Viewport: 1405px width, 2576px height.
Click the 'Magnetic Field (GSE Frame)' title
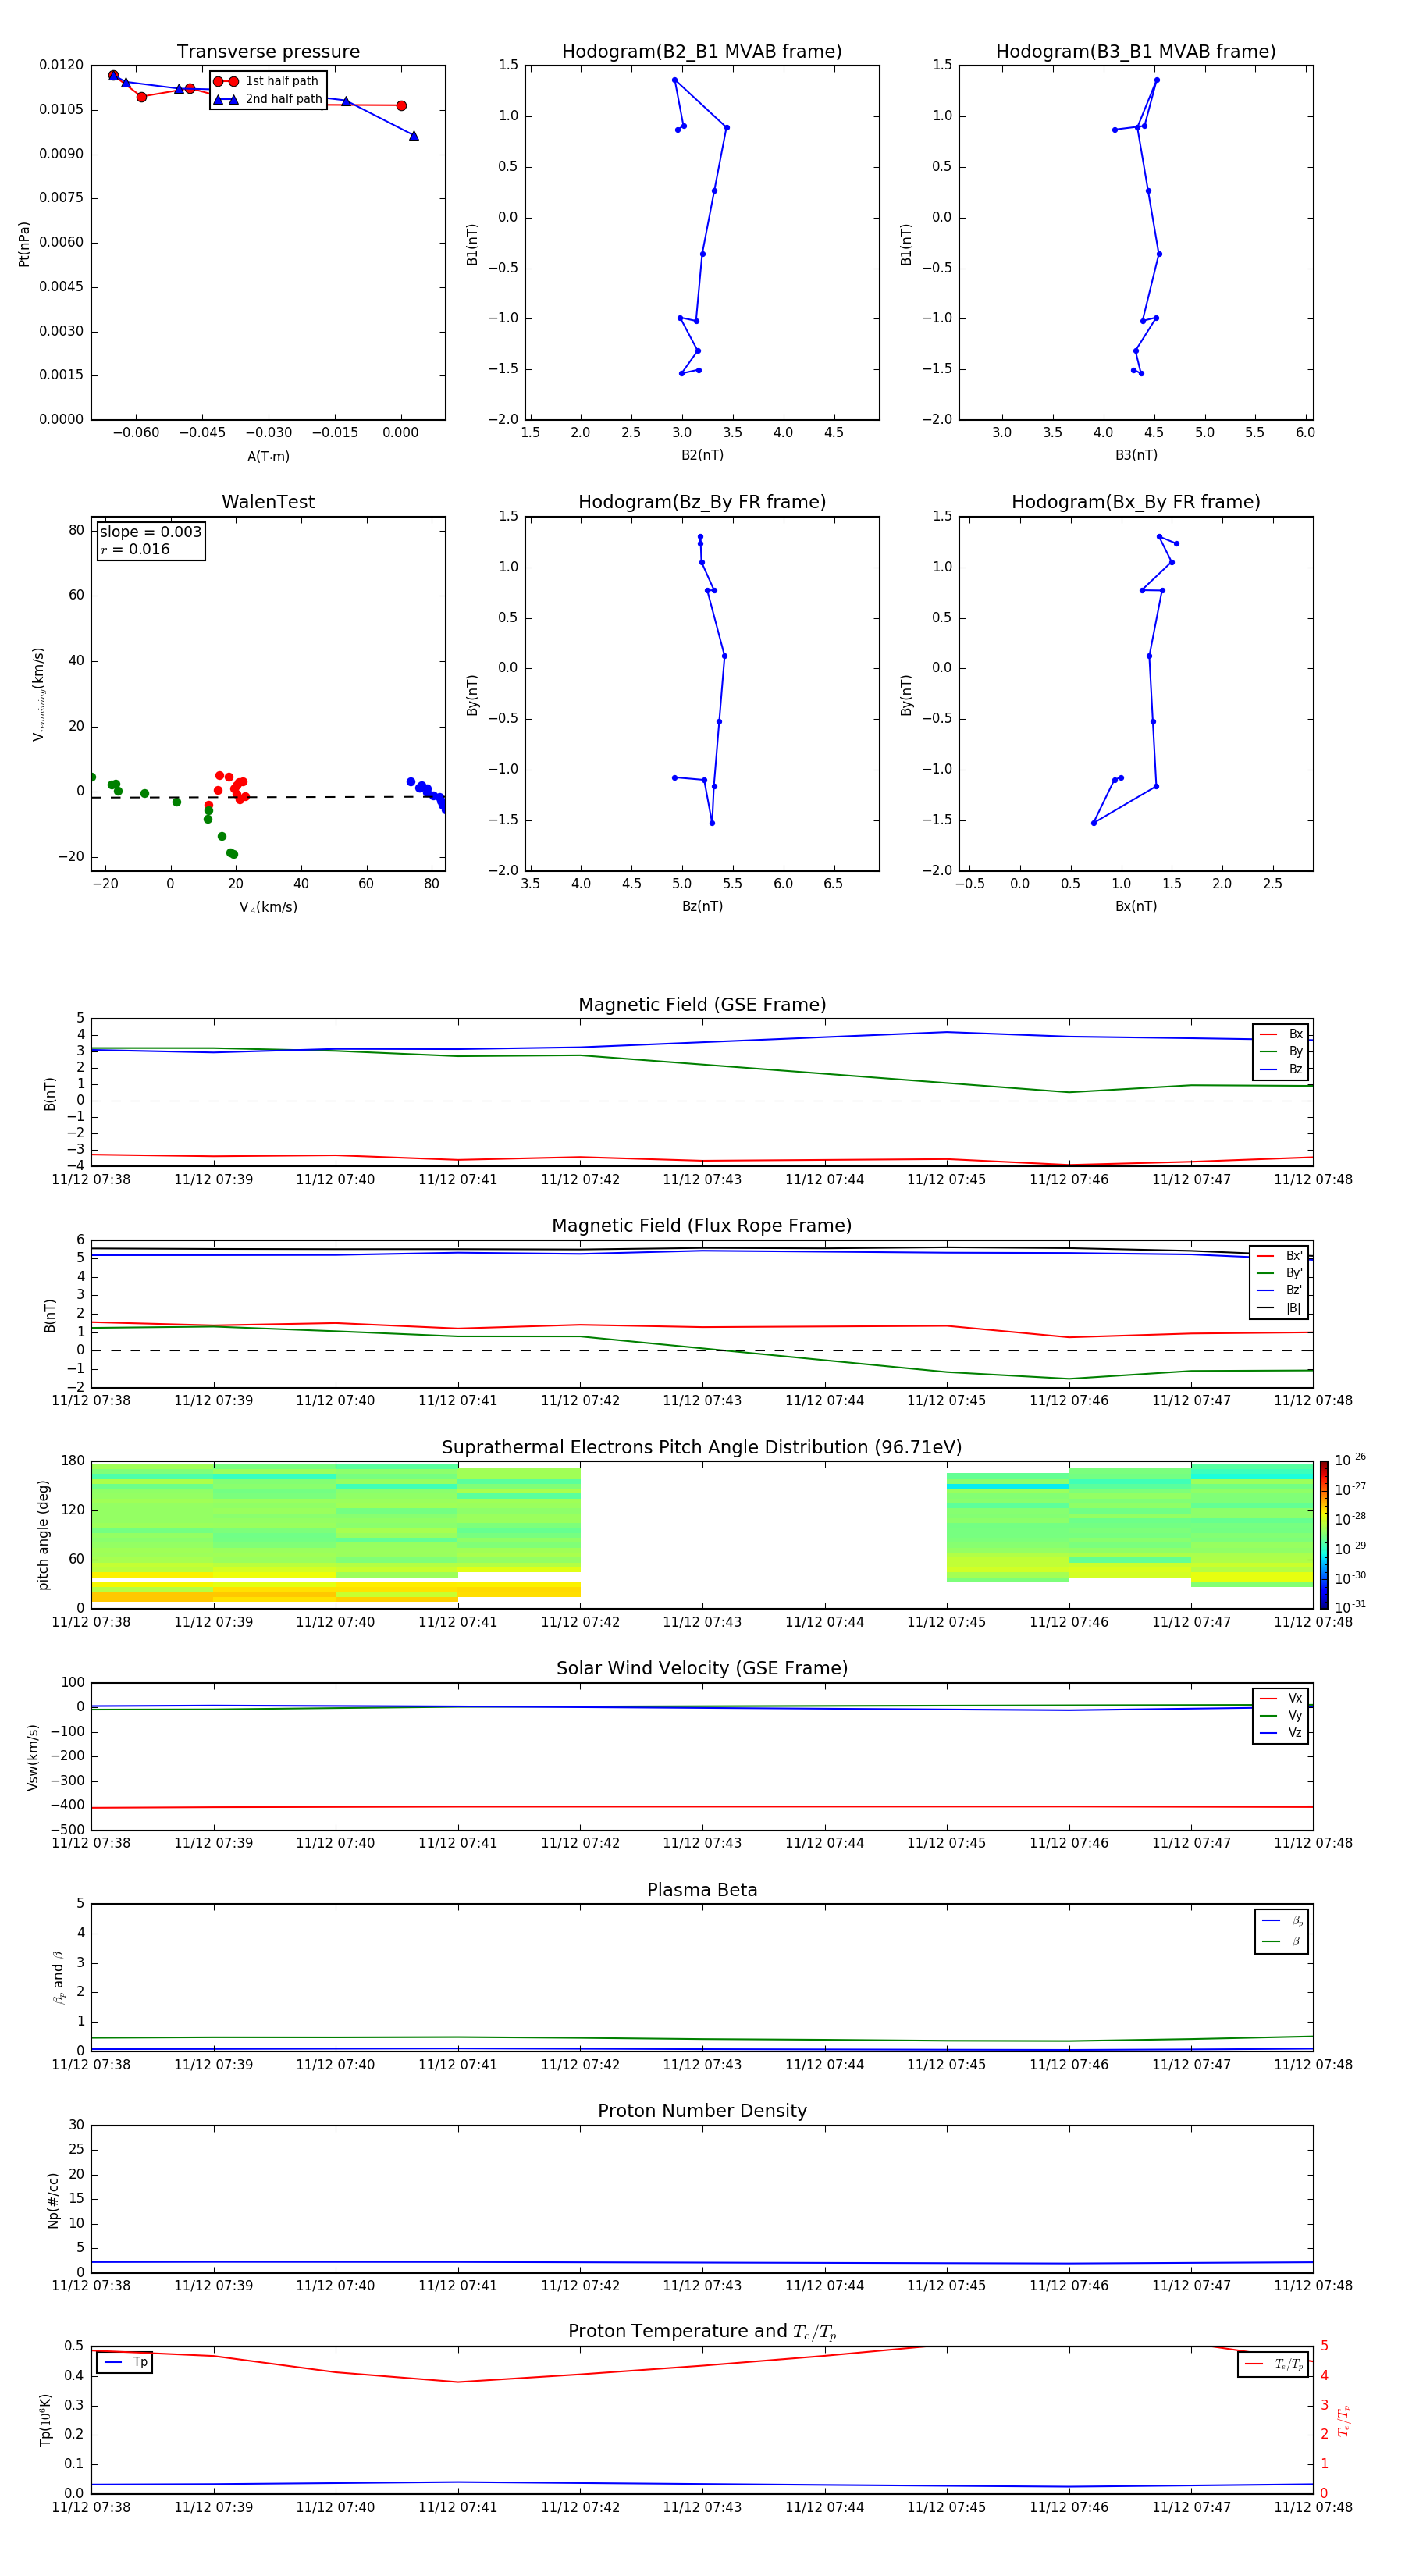click(x=702, y=1005)
